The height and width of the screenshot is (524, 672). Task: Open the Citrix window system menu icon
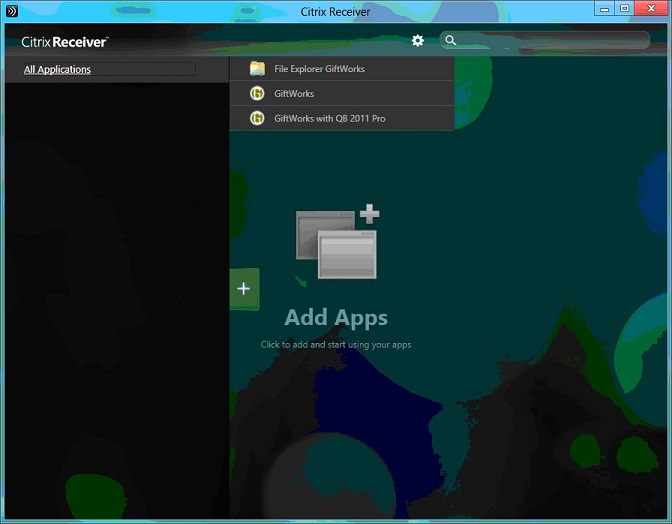point(12,11)
